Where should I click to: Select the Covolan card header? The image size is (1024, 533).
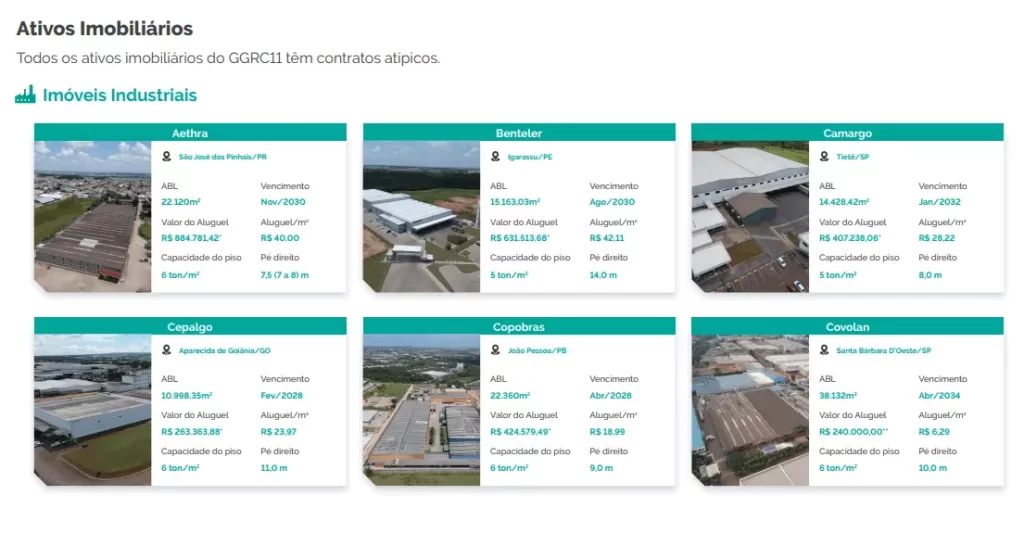tap(848, 327)
